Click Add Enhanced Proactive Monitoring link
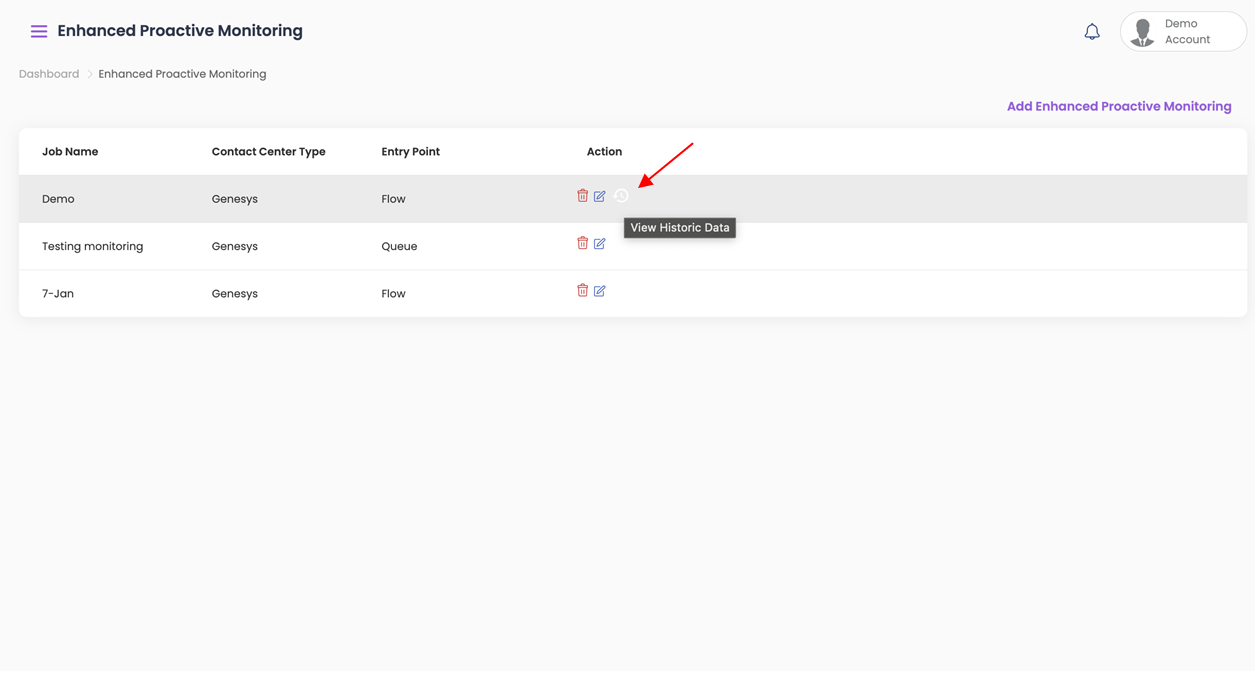The image size is (1257, 674). tap(1118, 107)
